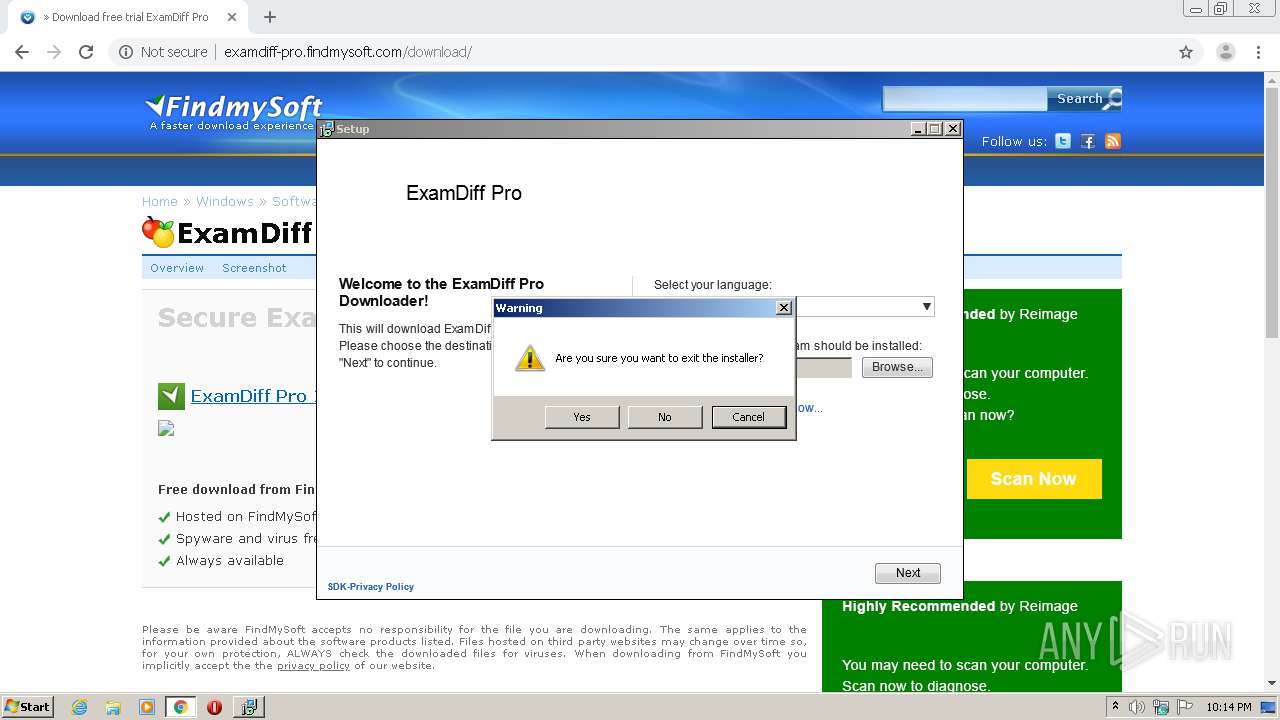Click the taskbar clock 10:14 PM
Image resolution: width=1280 pixels, height=720 pixels.
point(1228,707)
